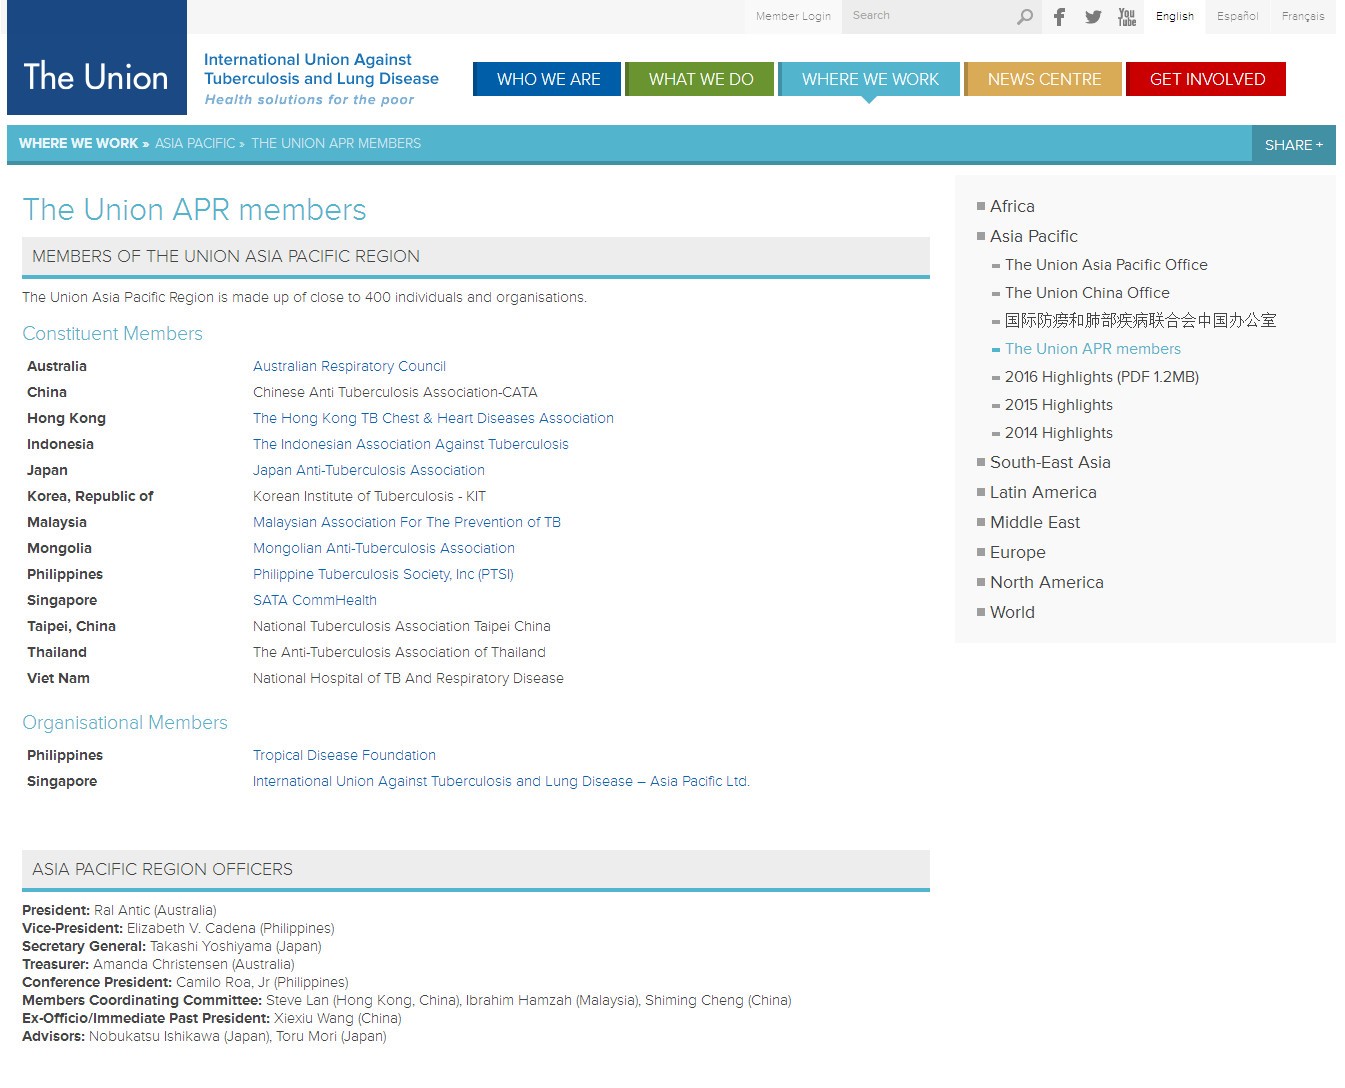Open the WHAT WE DO menu

pyautogui.click(x=701, y=79)
